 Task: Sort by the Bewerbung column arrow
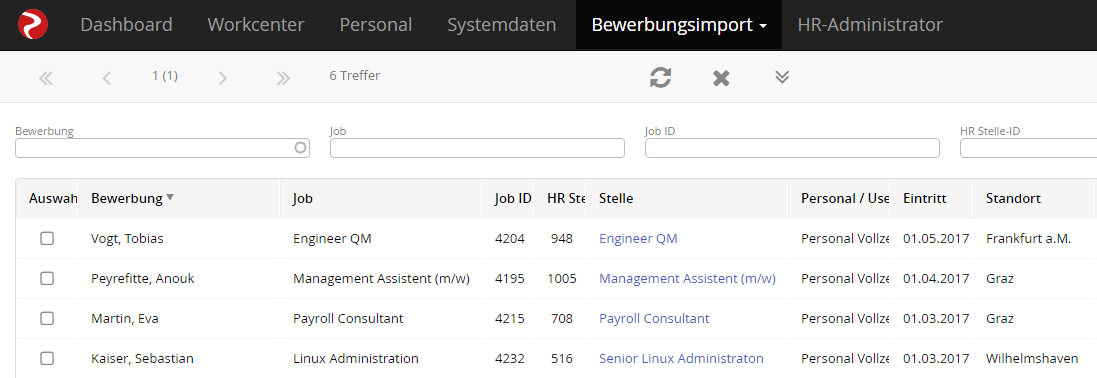[169, 198]
